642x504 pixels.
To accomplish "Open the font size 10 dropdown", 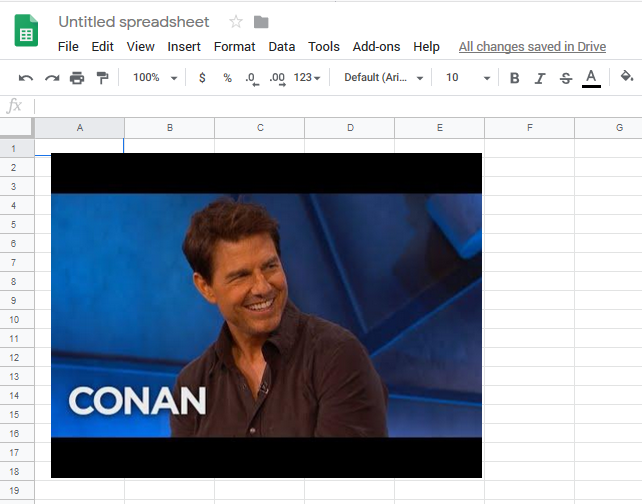I will pos(468,77).
